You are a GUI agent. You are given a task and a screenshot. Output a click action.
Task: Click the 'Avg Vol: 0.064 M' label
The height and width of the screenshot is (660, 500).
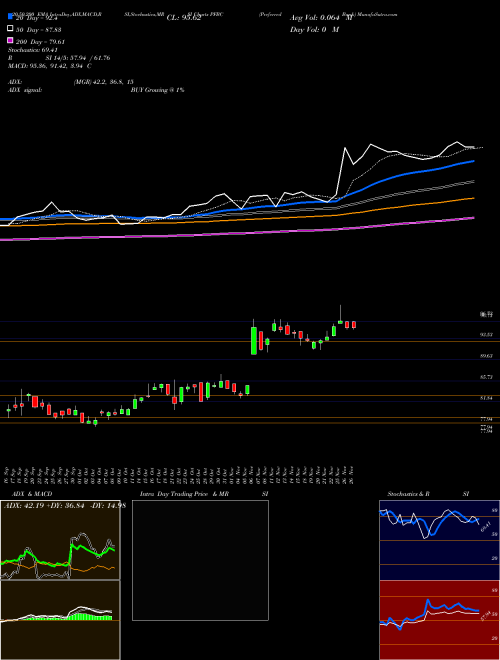click(x=320, y=18)
